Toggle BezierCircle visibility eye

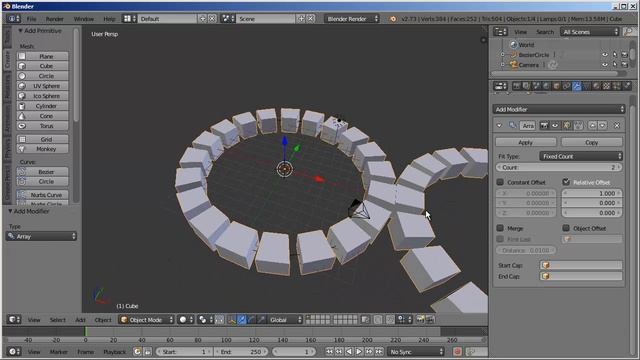[605, 55]
